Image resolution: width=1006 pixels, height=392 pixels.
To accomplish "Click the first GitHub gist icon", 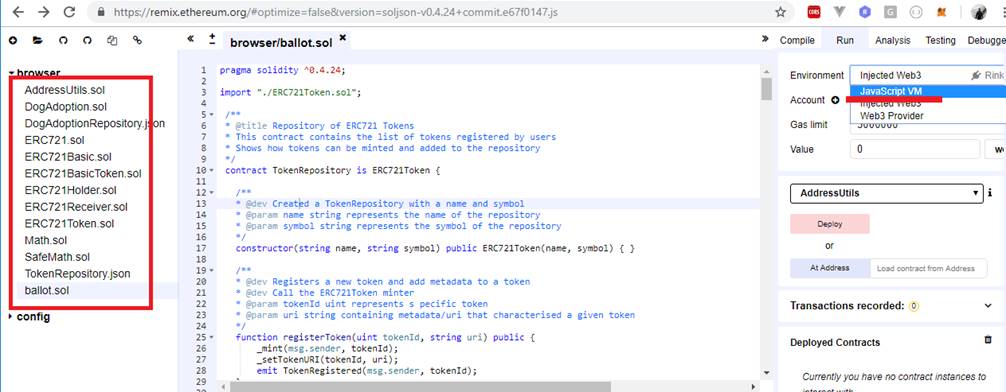I will 63,40.
